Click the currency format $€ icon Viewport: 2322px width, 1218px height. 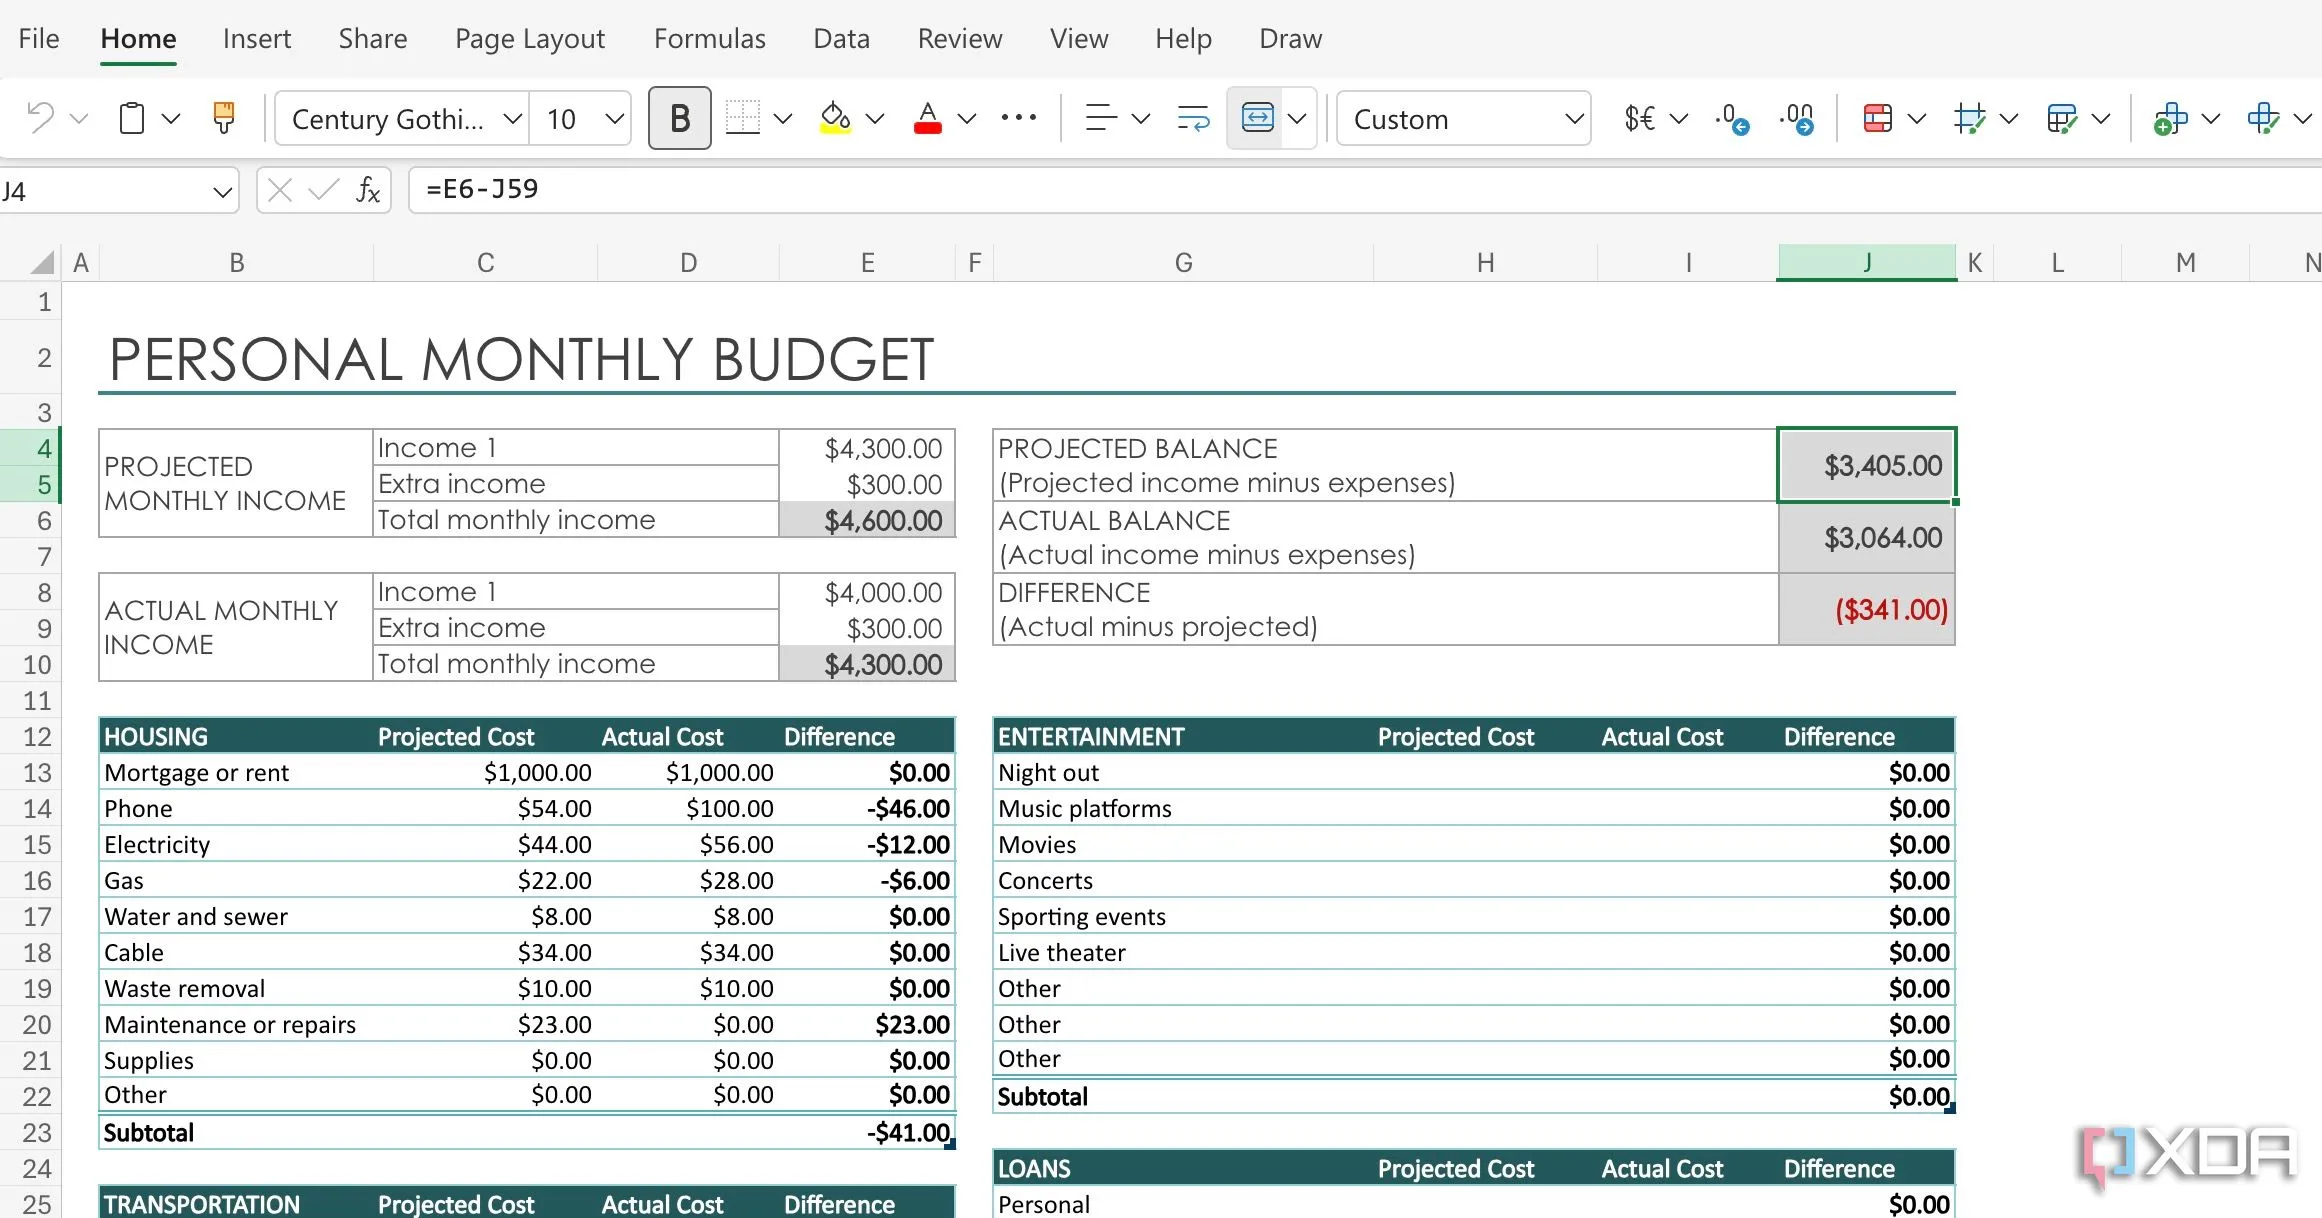tap(1640, 118)
